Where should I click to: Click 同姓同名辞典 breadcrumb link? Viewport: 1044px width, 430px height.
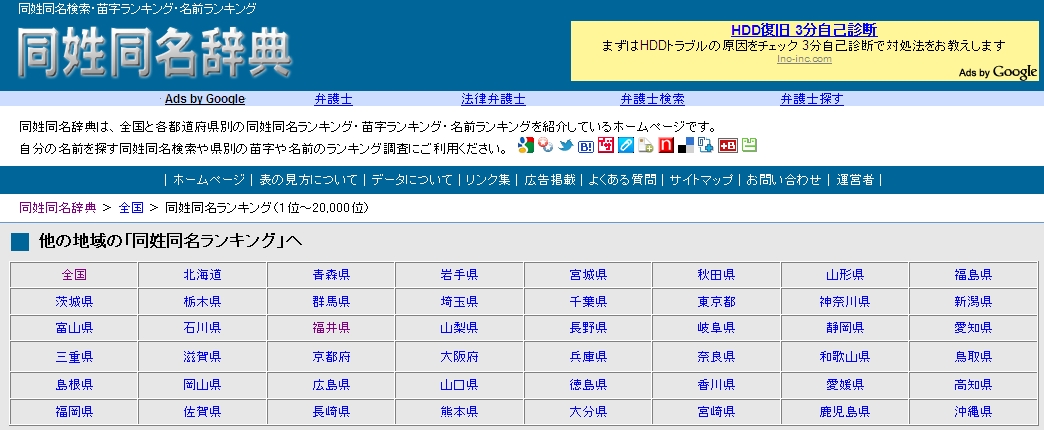[57, 208]
